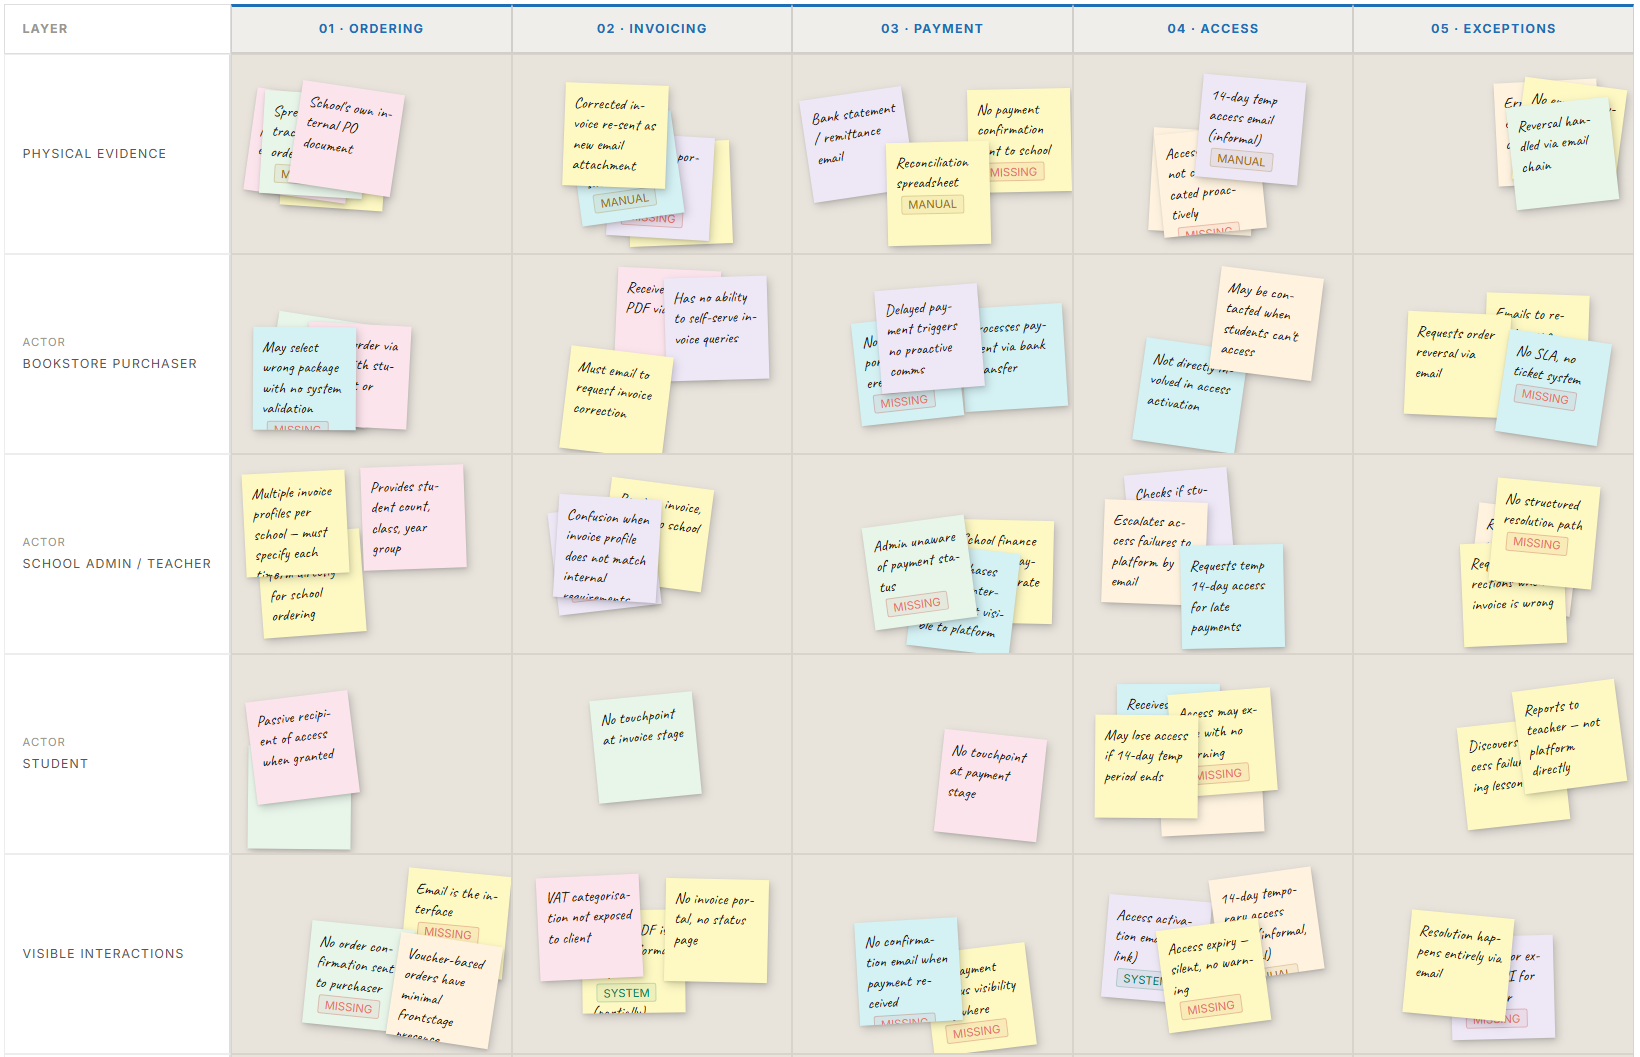Select the "School's own internal PO document" note
1640x1057 pixels.
point(346,139)
